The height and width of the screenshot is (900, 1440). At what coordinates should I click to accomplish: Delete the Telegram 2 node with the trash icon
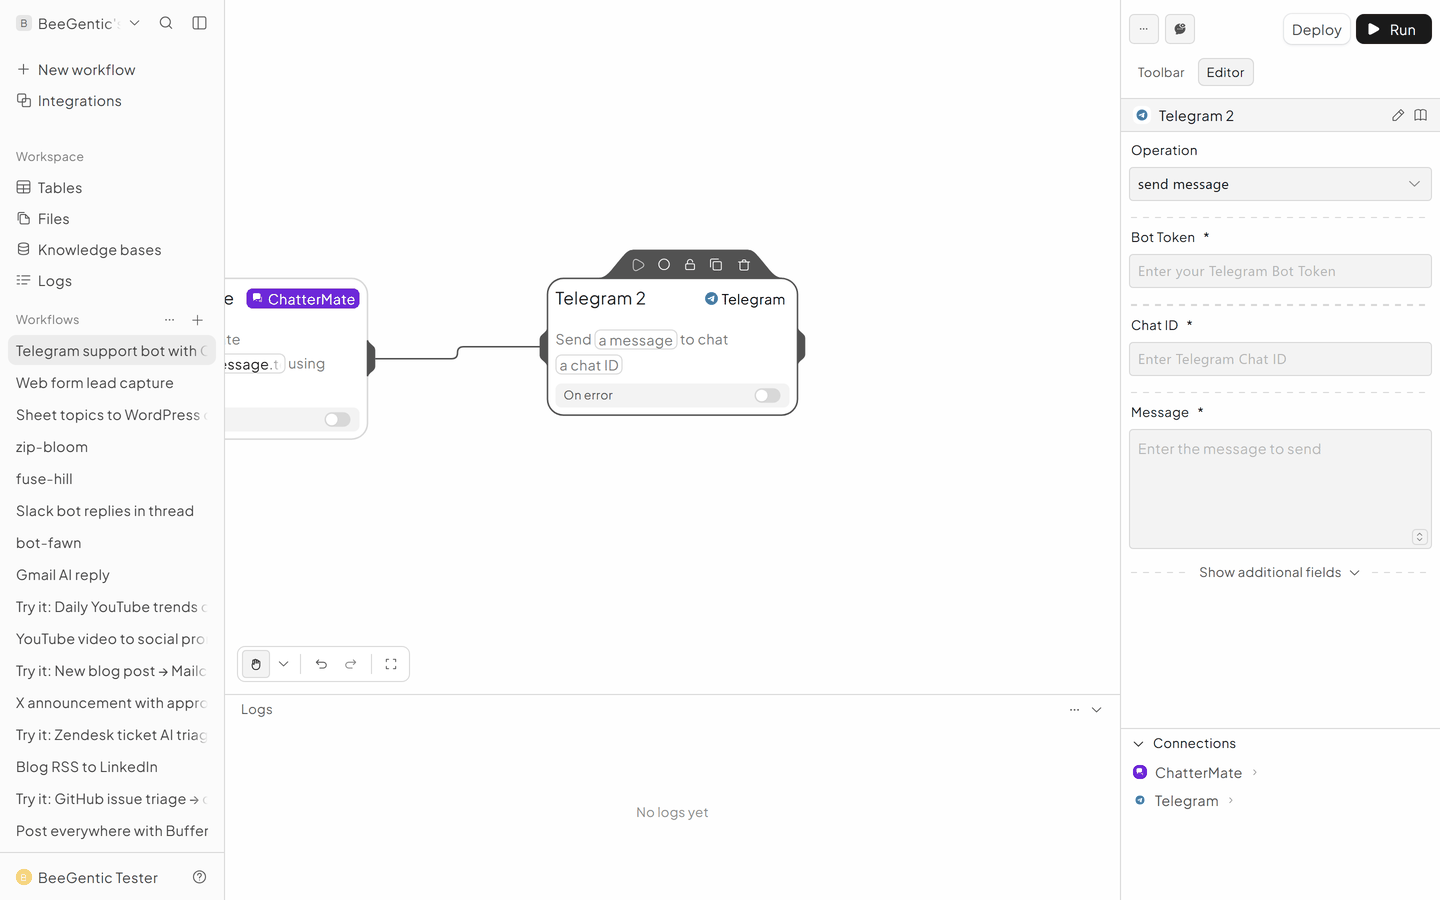[744, 265]
